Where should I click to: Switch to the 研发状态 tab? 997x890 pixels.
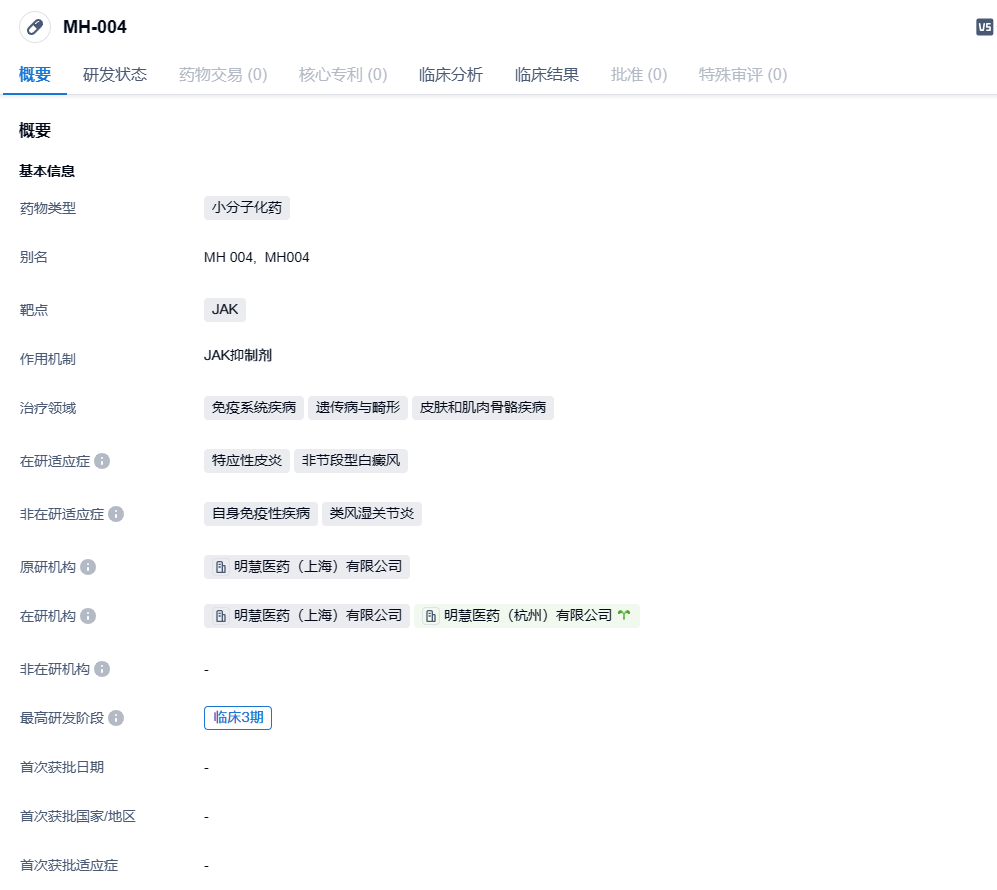pos(115,75)
